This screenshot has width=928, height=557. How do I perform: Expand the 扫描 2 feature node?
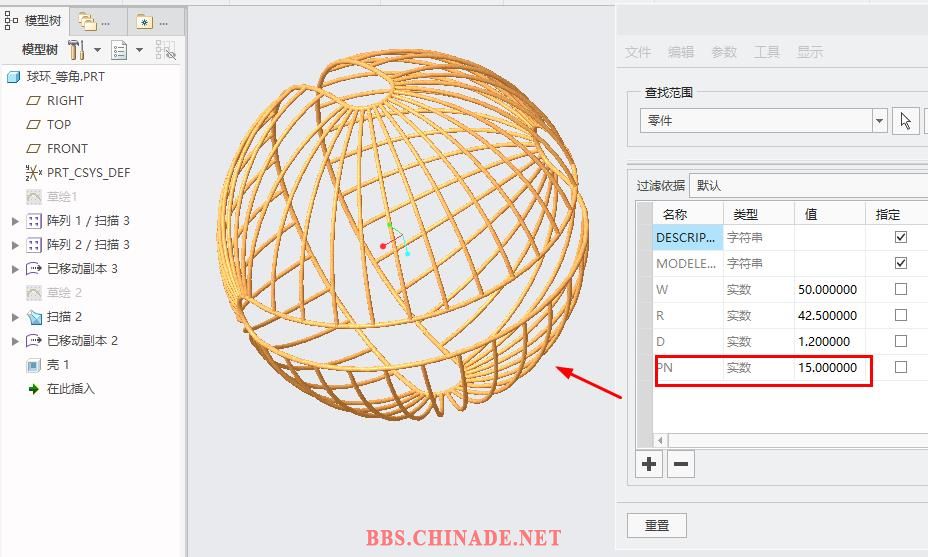pyautogui.click(x=15, y=317)
